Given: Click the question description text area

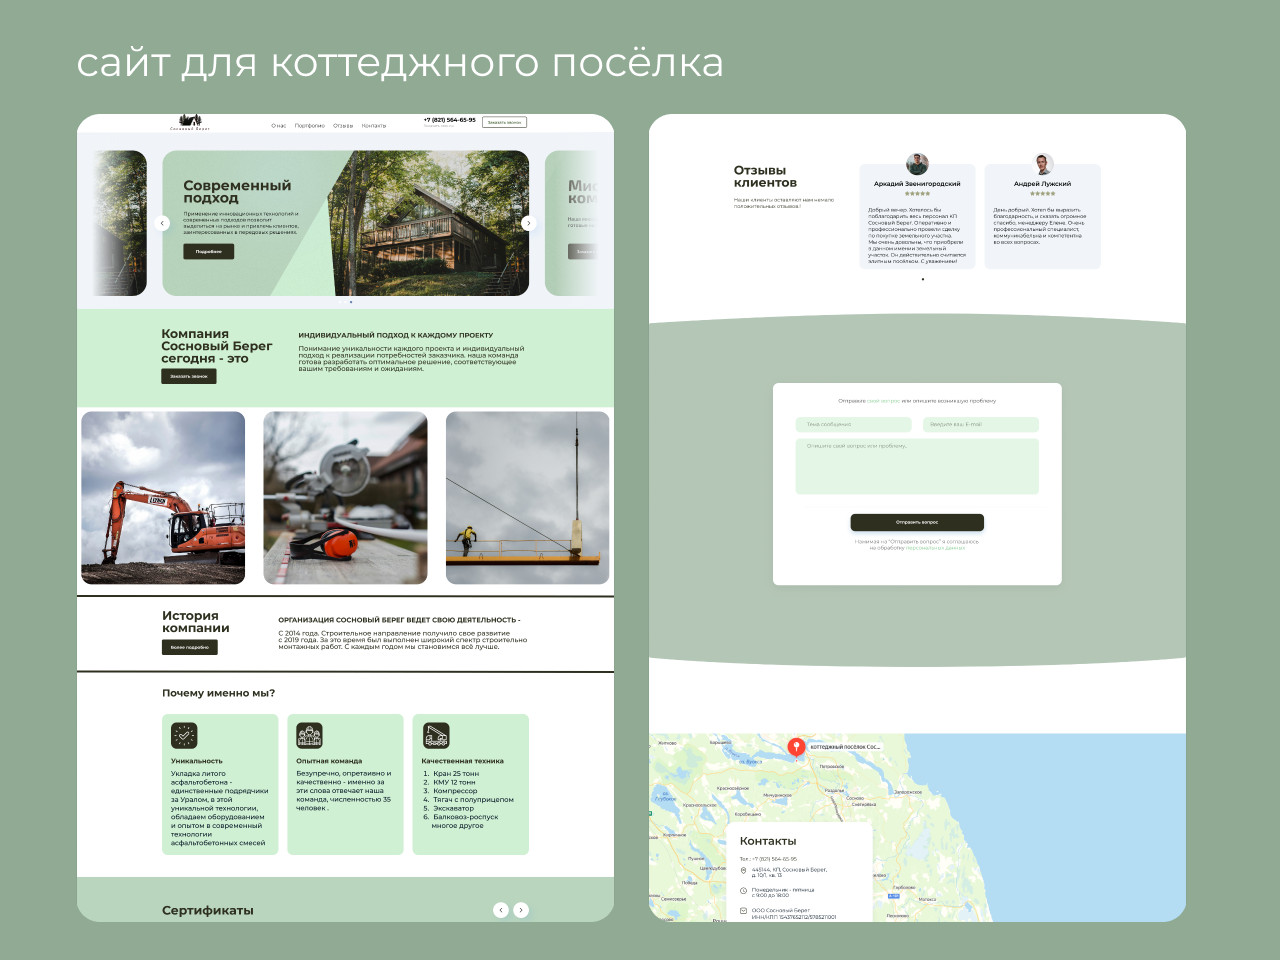Looking at the screenshot, I should click(x=917, y=466).
